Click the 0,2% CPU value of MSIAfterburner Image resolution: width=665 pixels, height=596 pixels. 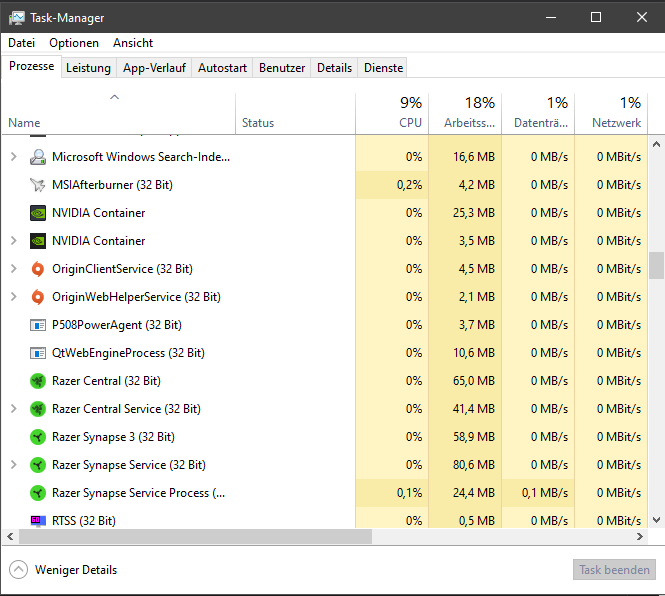(409, 185)
